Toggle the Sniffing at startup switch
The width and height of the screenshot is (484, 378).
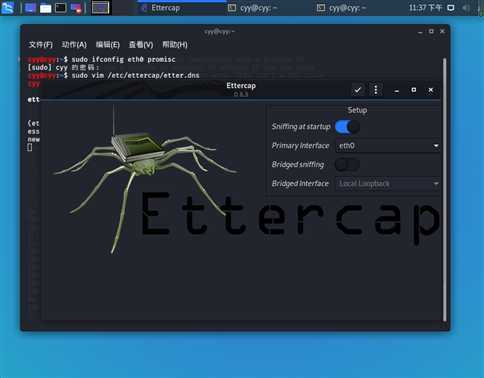[347, 127]
